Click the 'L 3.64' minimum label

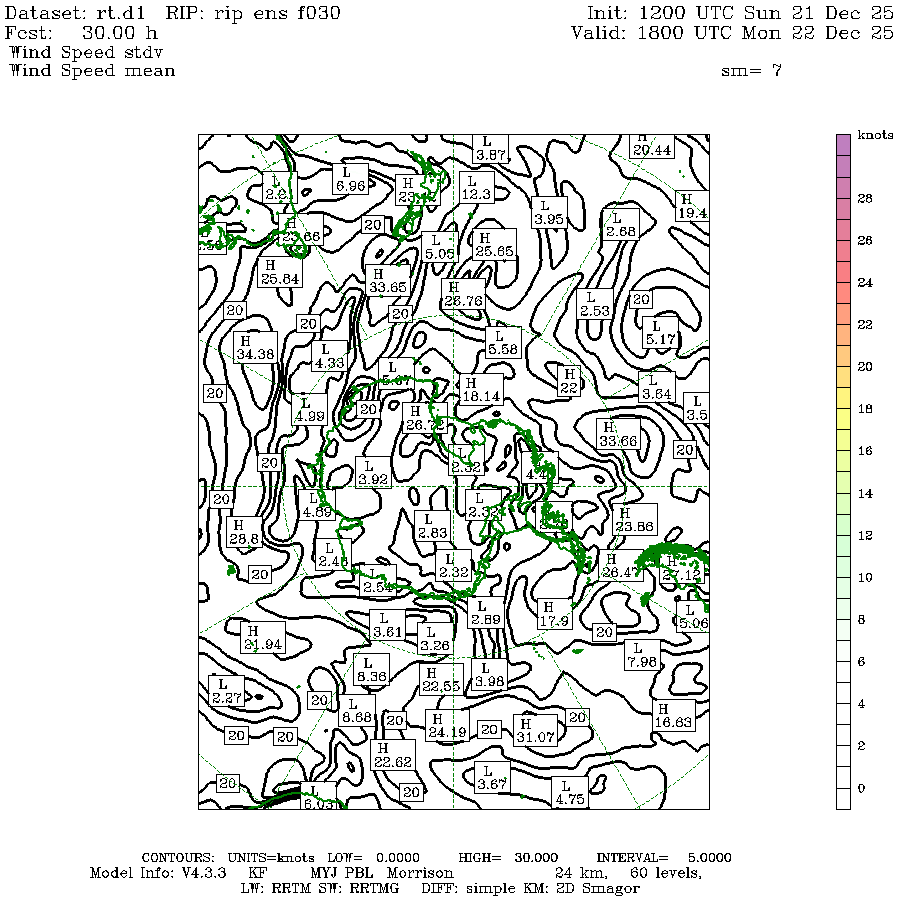657,387
